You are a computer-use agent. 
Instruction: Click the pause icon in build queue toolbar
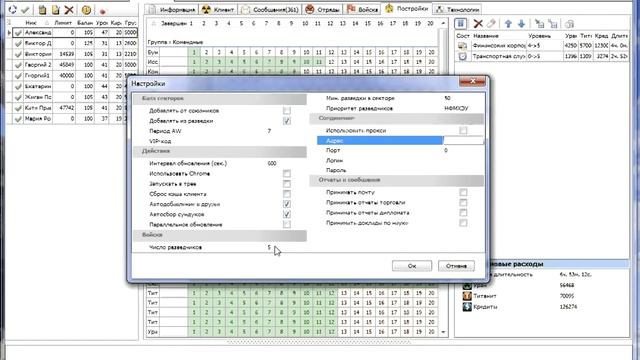tap(460, 24)
